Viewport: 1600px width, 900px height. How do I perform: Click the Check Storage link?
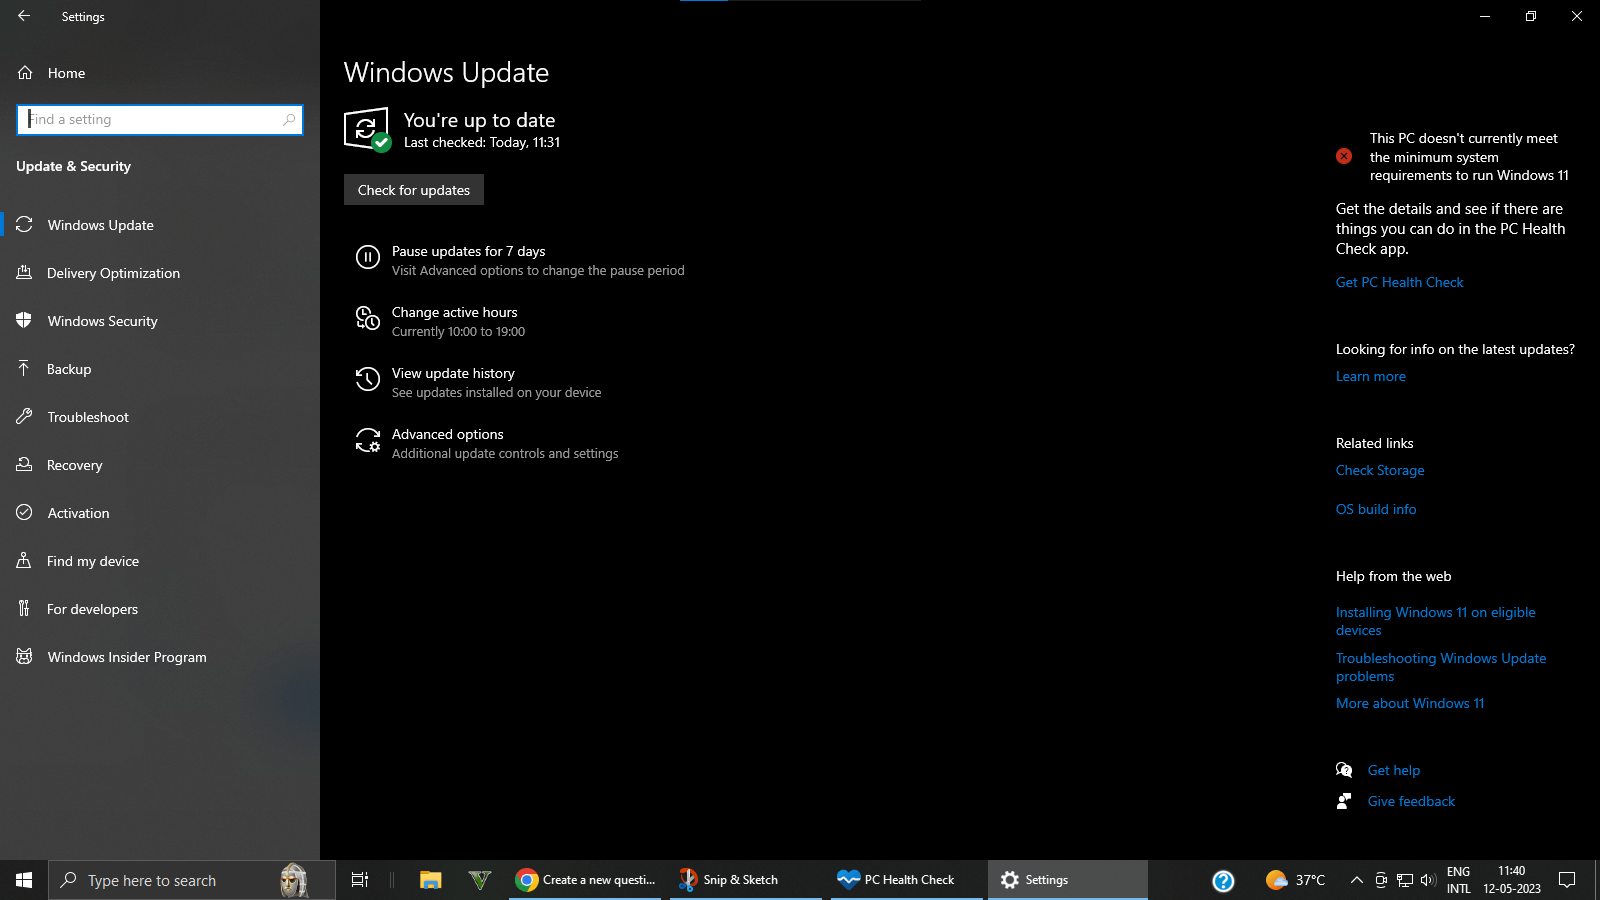tap(1380, 470)
